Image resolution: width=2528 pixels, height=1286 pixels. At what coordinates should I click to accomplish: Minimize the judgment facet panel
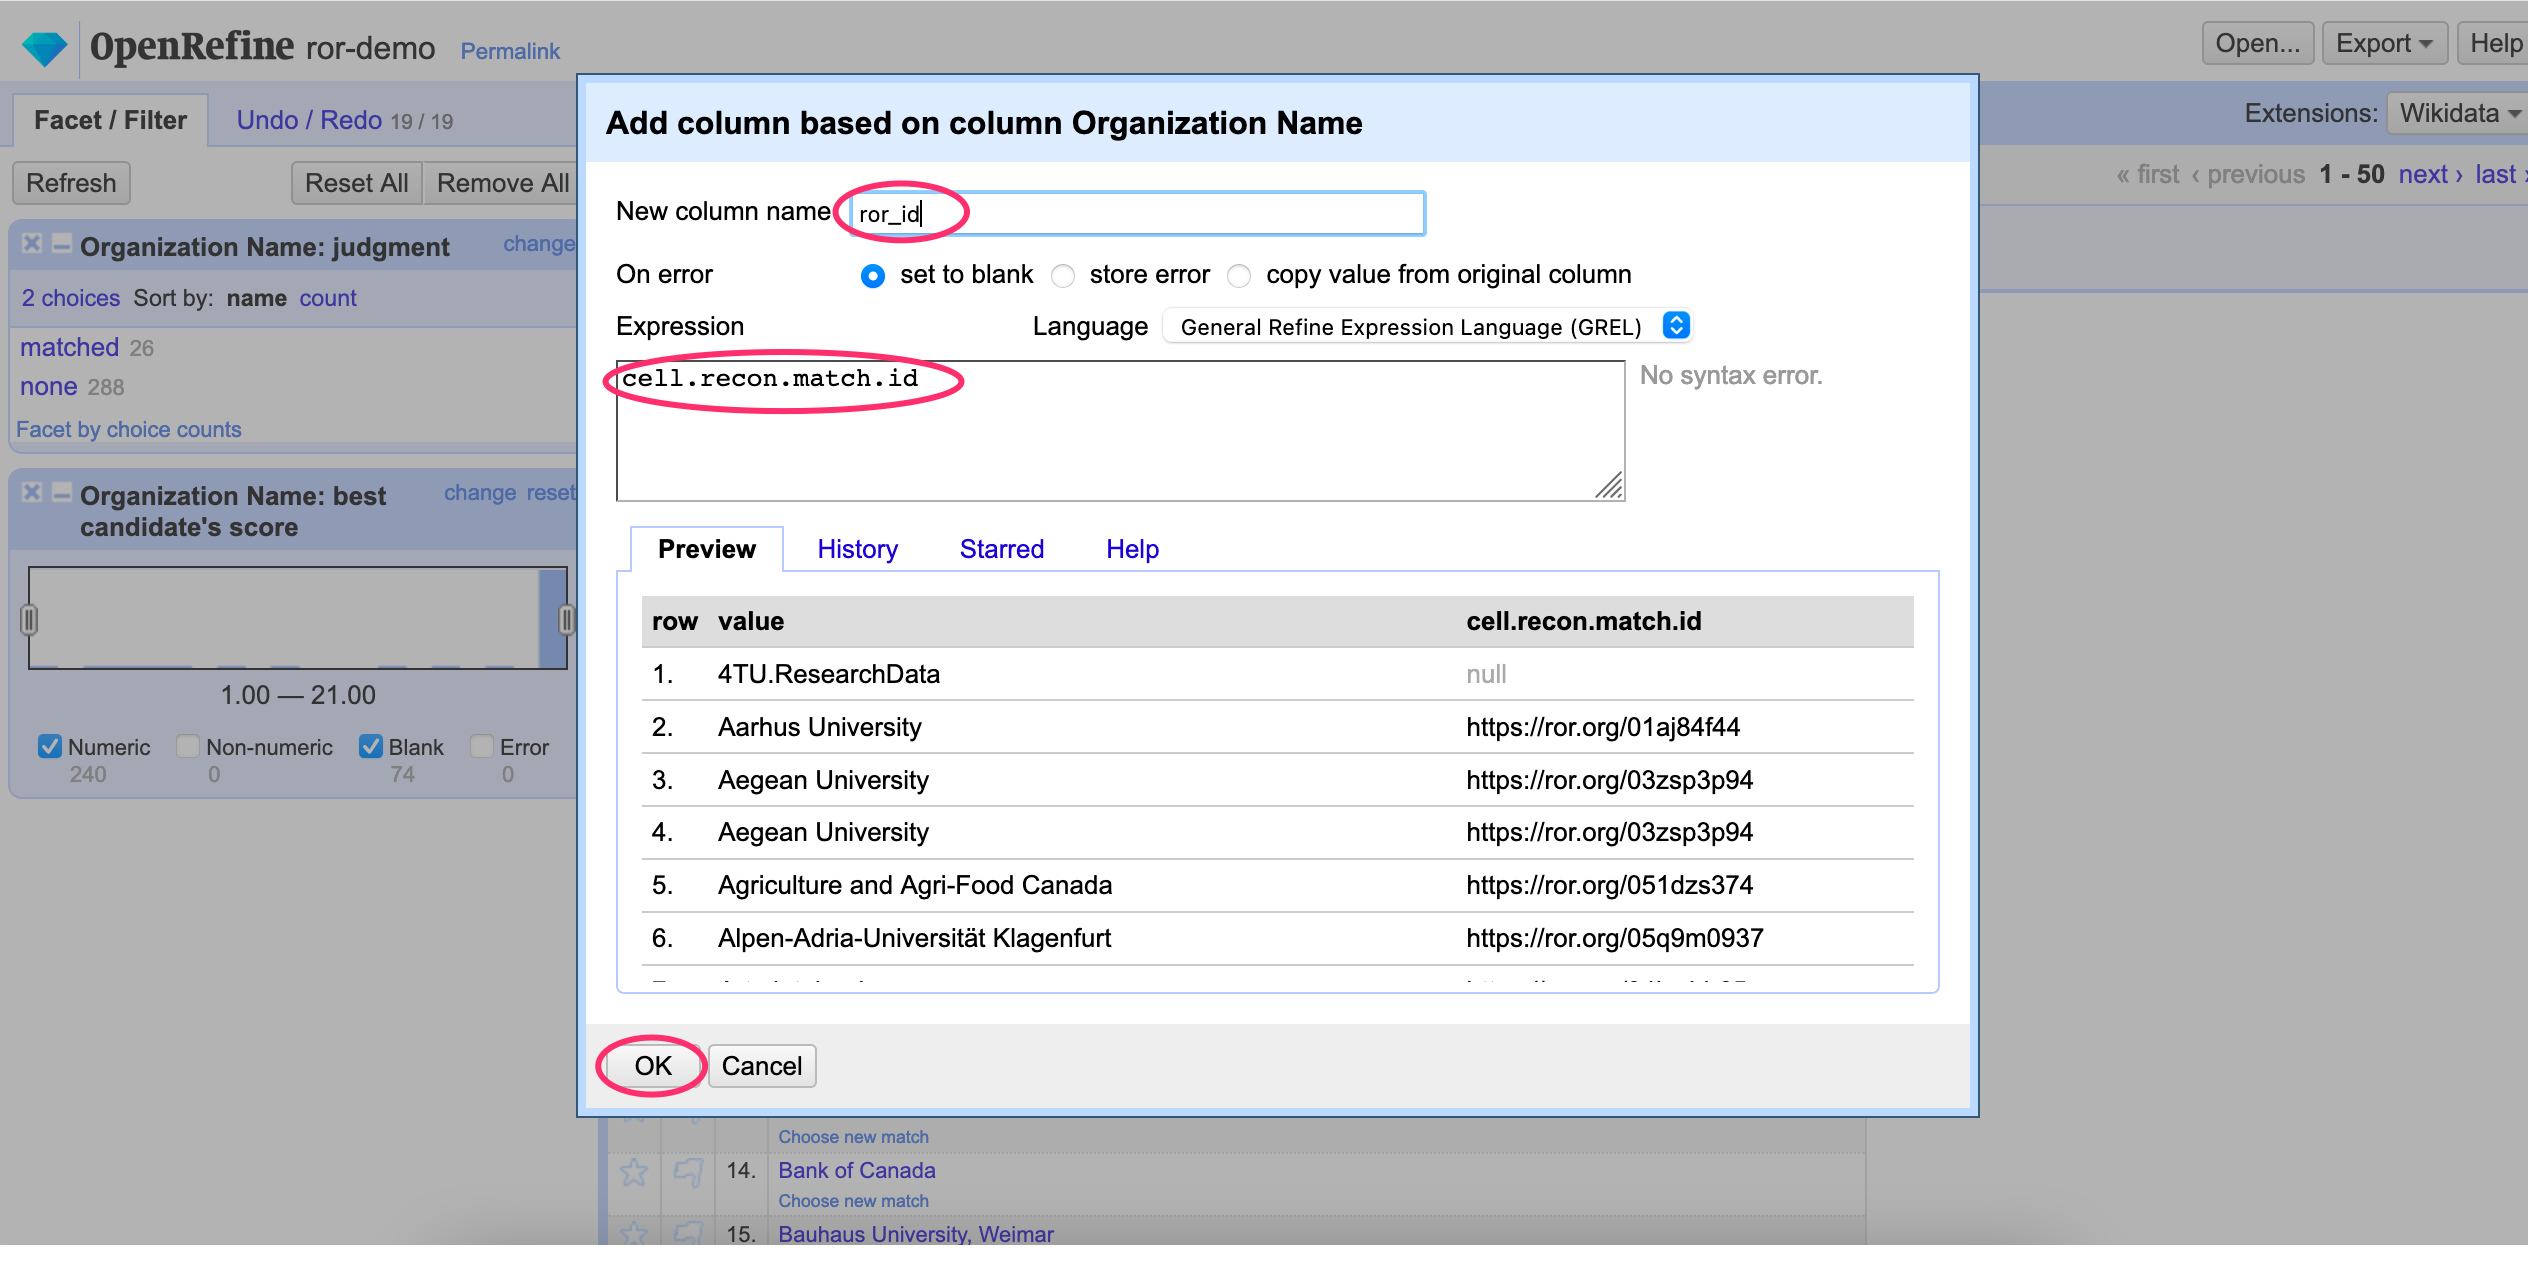click(62, 244)
